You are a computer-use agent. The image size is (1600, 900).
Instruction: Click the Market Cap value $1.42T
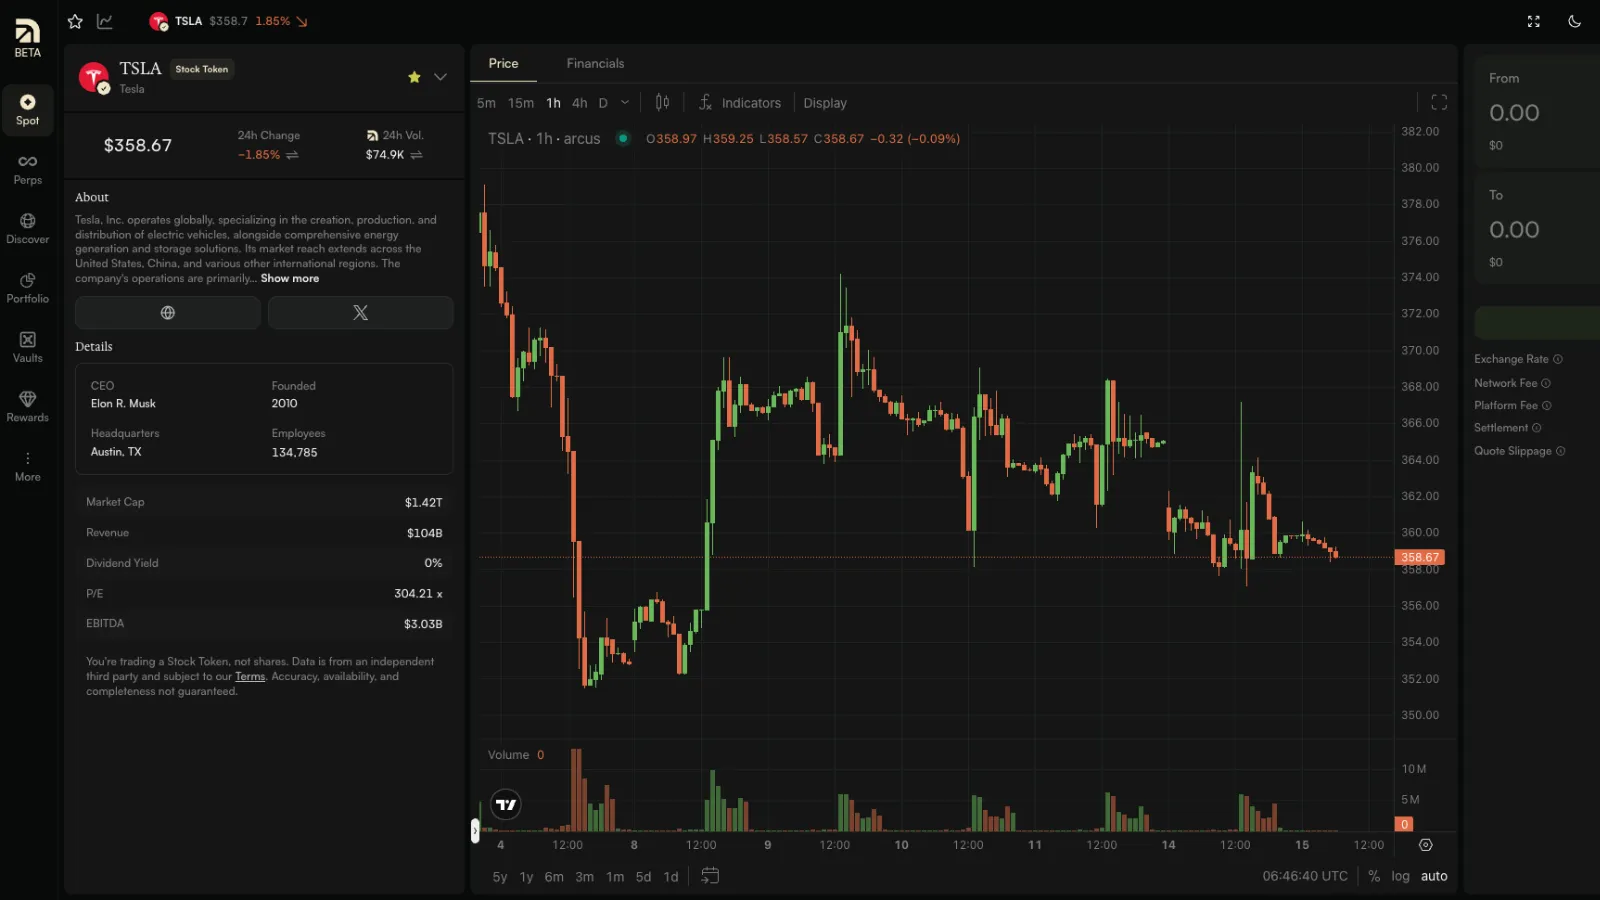423,503
